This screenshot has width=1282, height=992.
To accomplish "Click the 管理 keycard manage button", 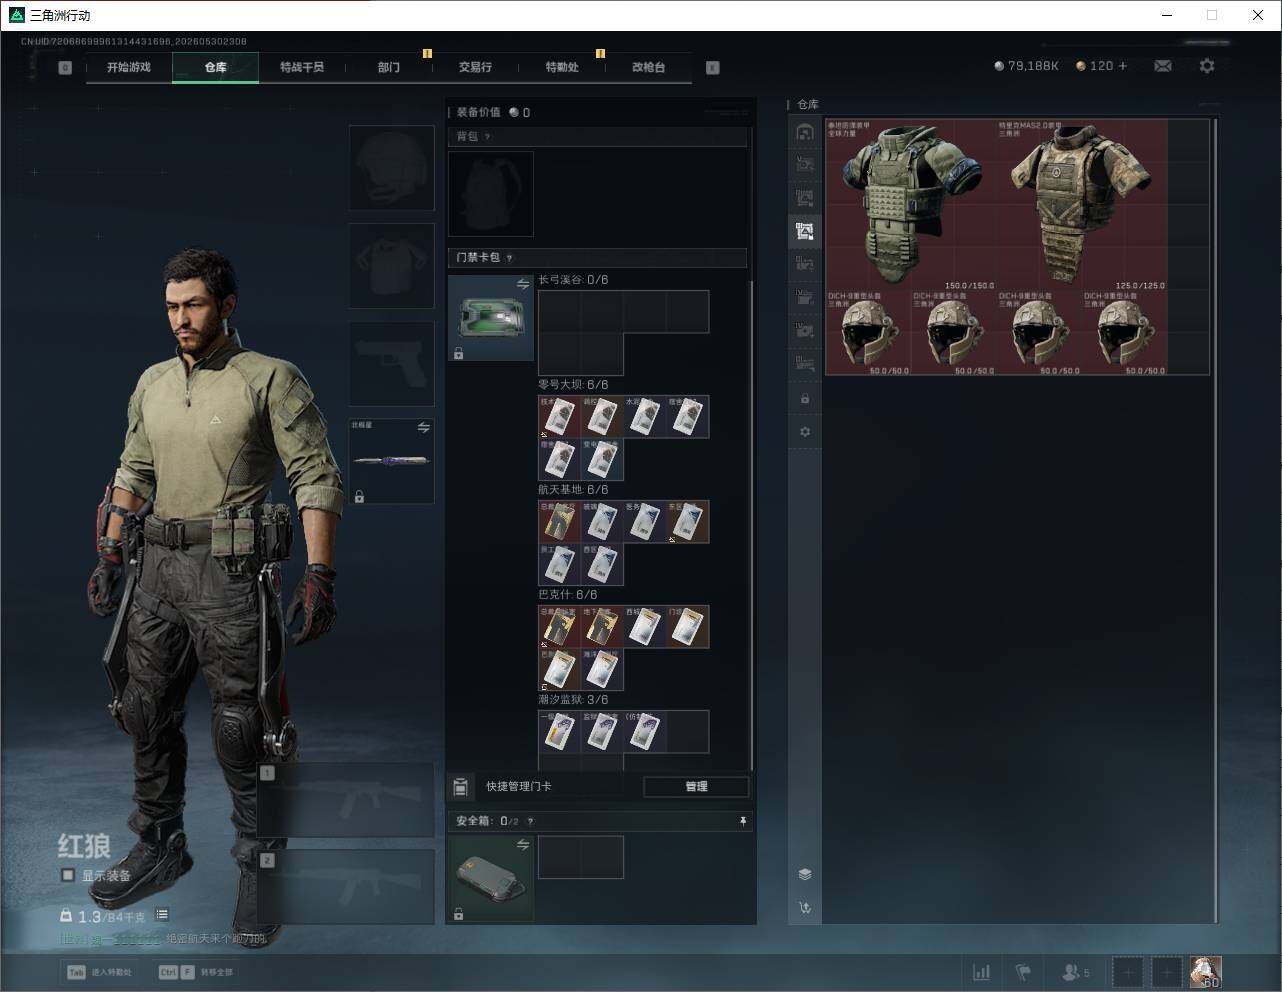I will point(696,787).
